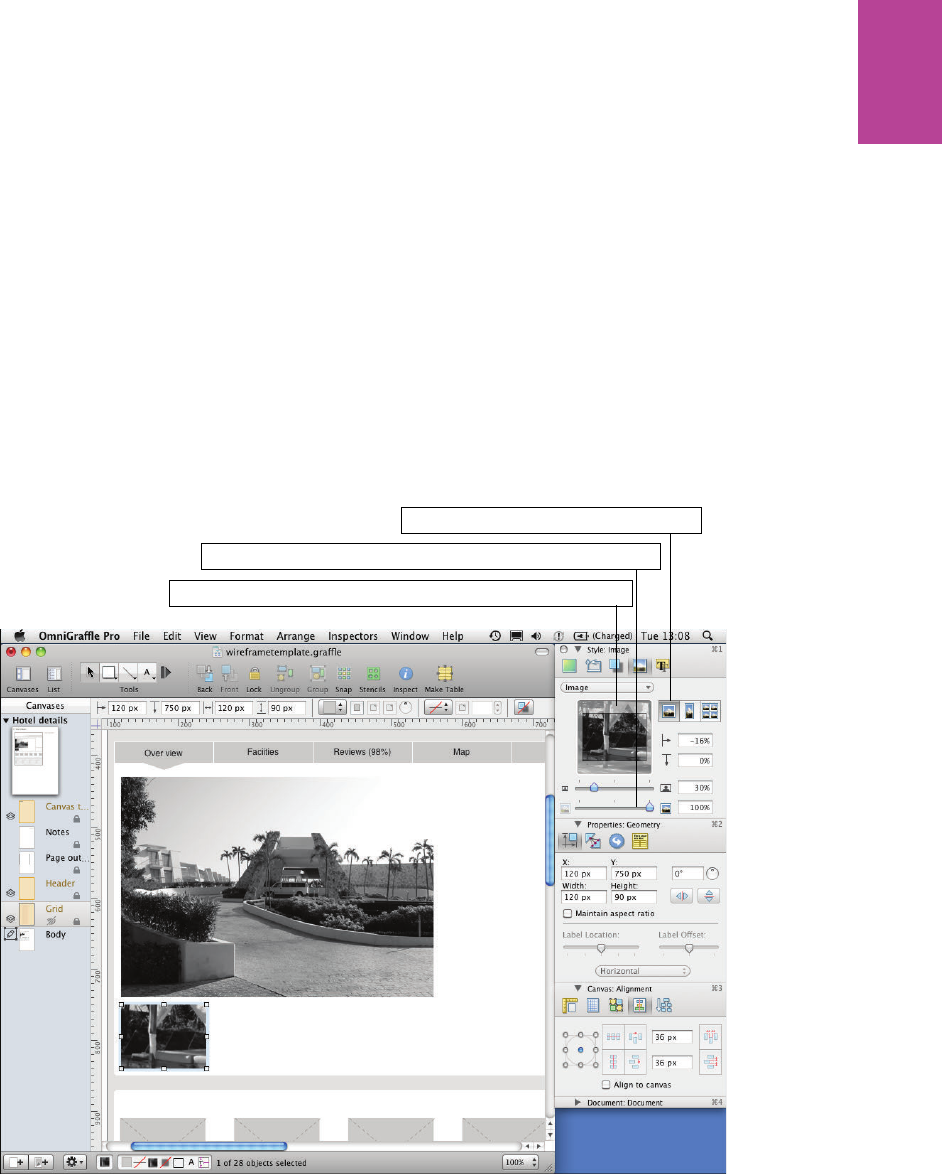This screenshot has height=1174, width=942.
Task: Adjust the image size slider at 30%
Action: (594, 788)
